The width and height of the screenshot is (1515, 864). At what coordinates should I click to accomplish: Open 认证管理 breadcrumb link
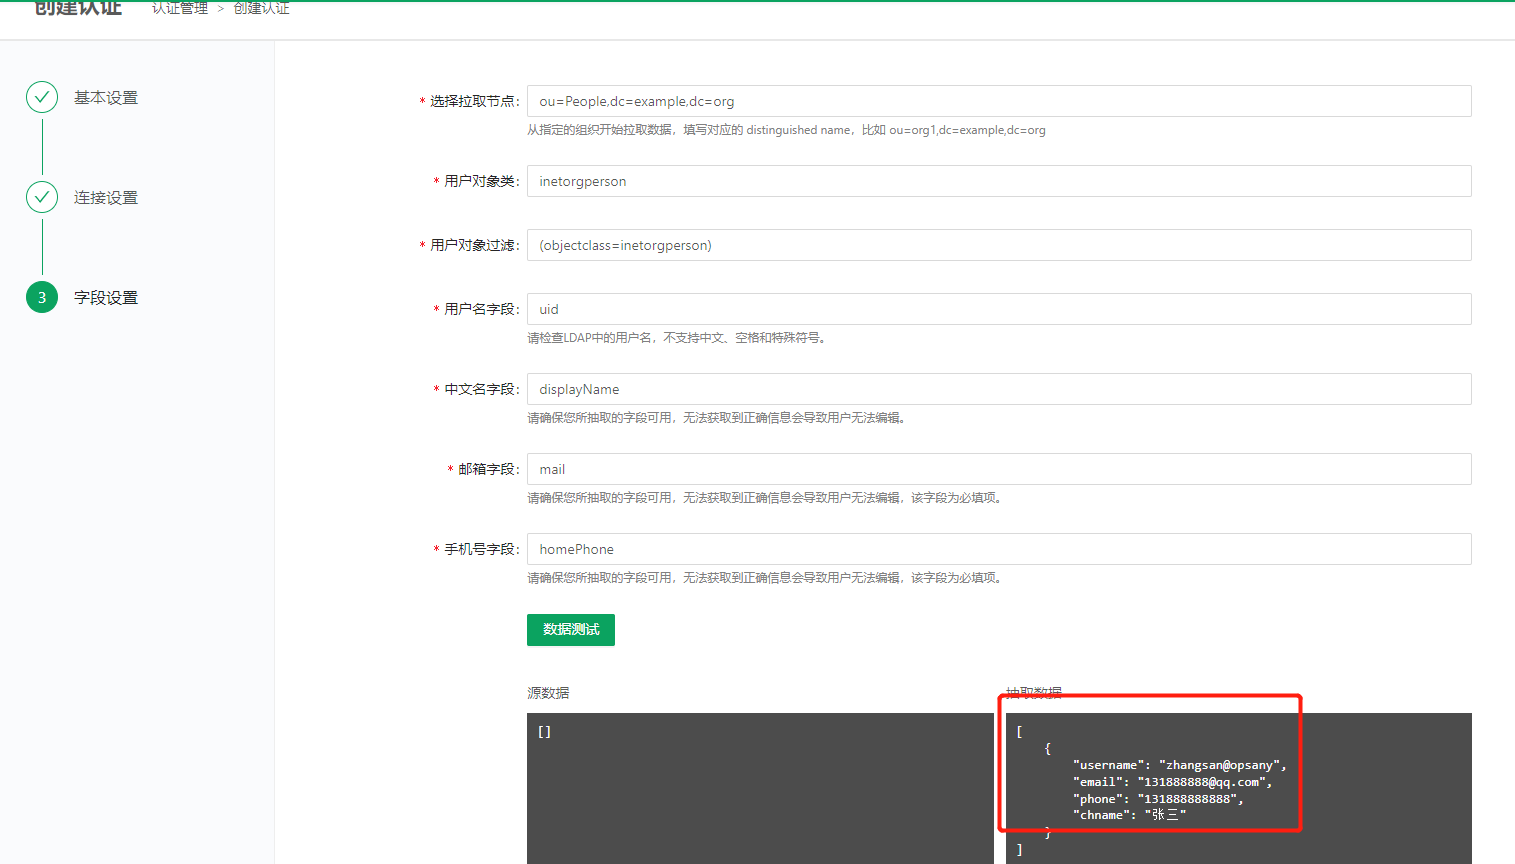click(x=180, y=8)
